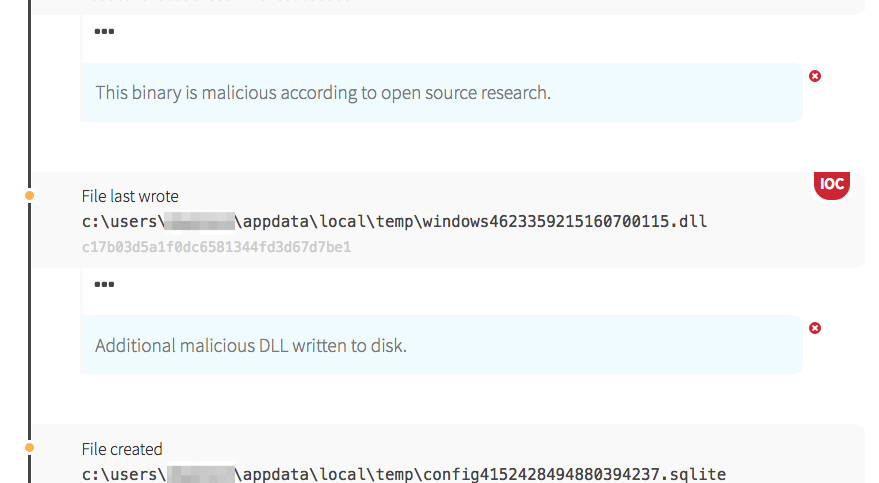Edit the "Additional malicious DLL written" note text
The height and width of the screenshot is (483, 879).
point(251,346)
